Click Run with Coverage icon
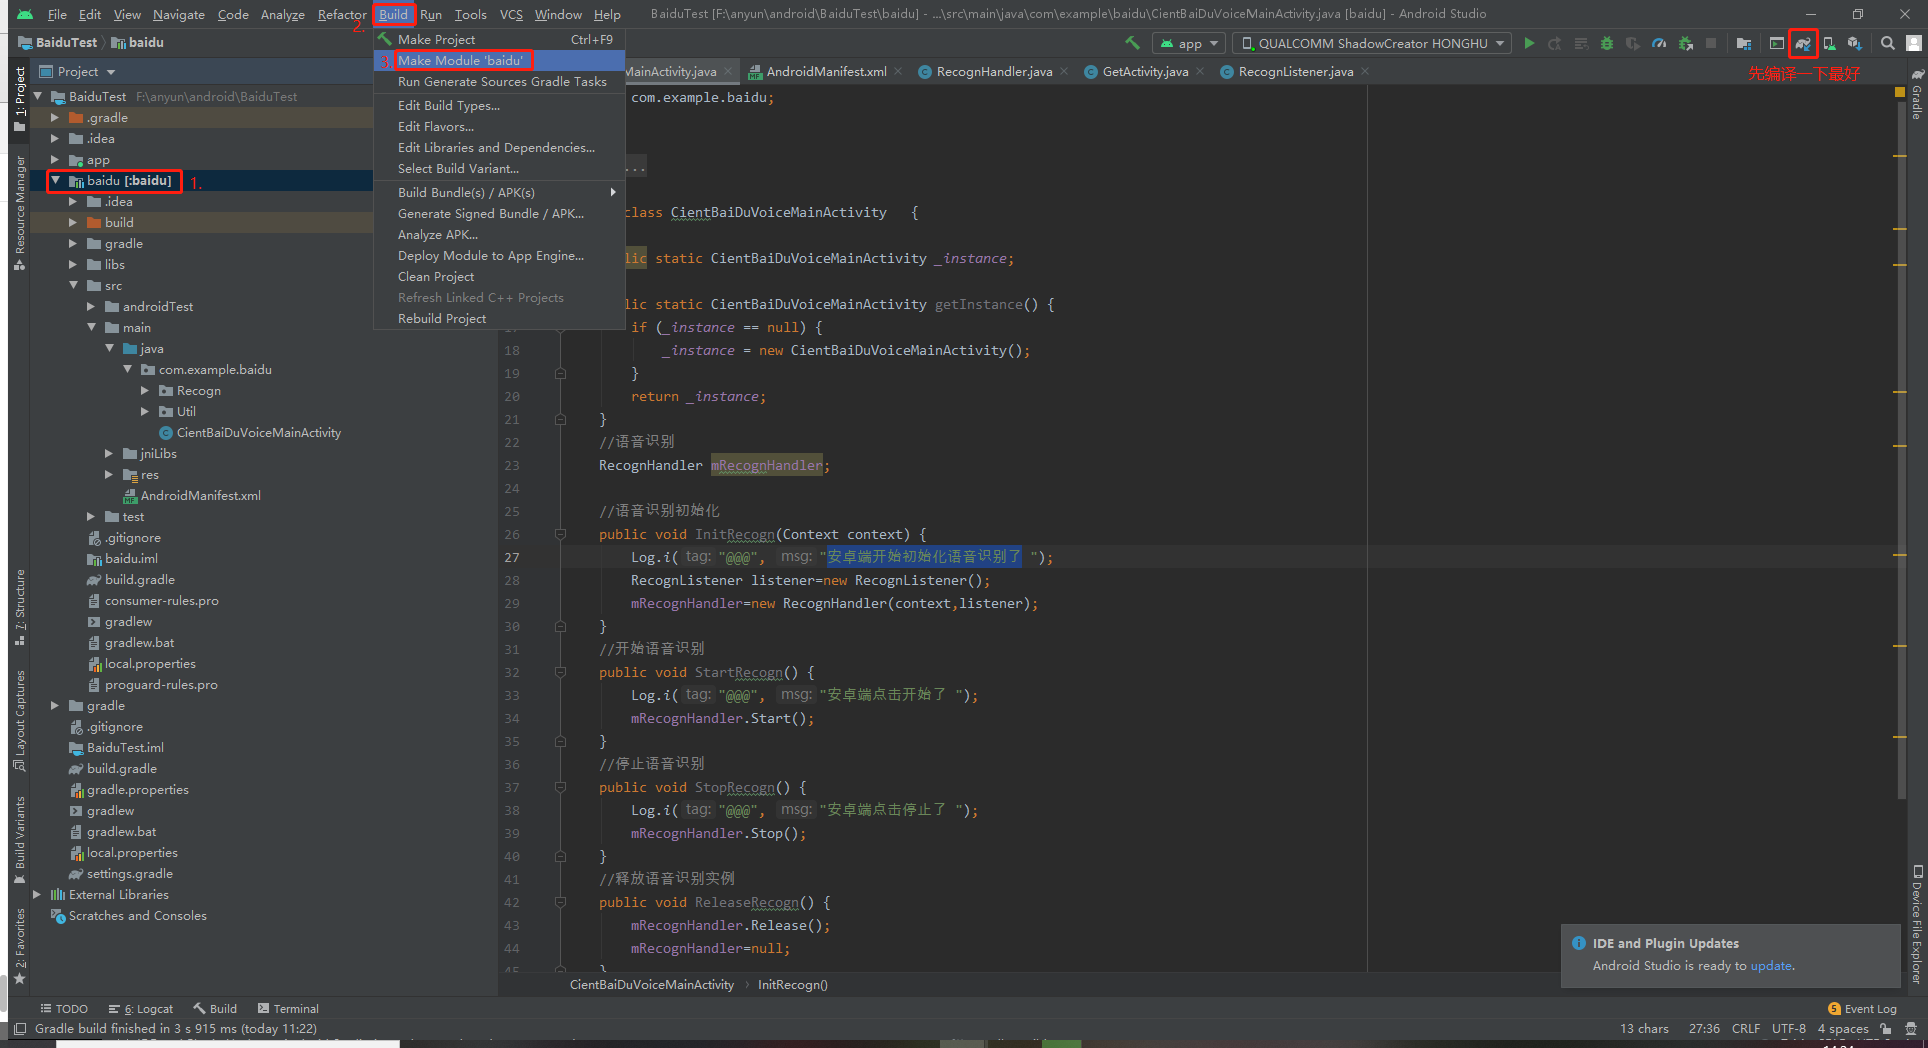This screenshot has height=1048, width=1928. 1633,43
